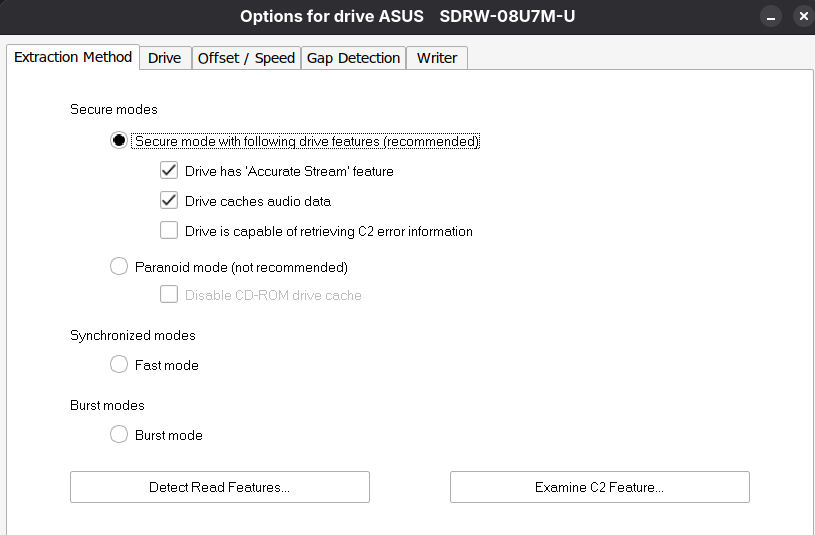Screen dimensions: 815x535
Task: Select the Gap Detection tab
Action: coord(353,58)
